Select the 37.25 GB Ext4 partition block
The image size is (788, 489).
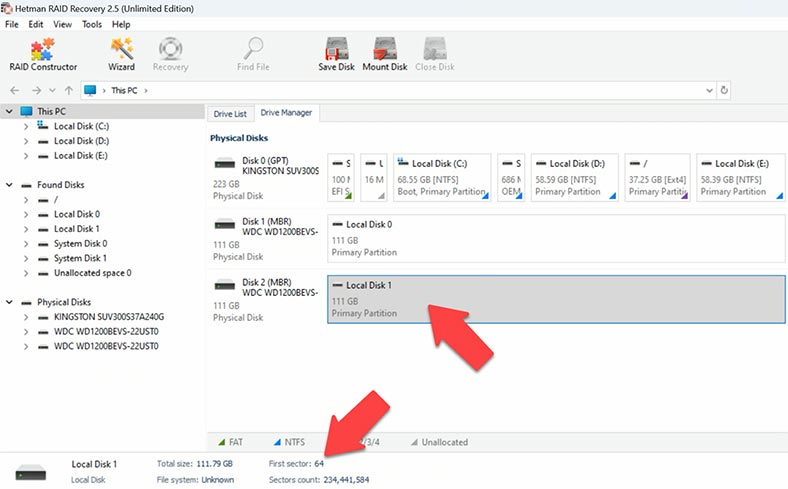pyautogui.click(x=657, y=177)
